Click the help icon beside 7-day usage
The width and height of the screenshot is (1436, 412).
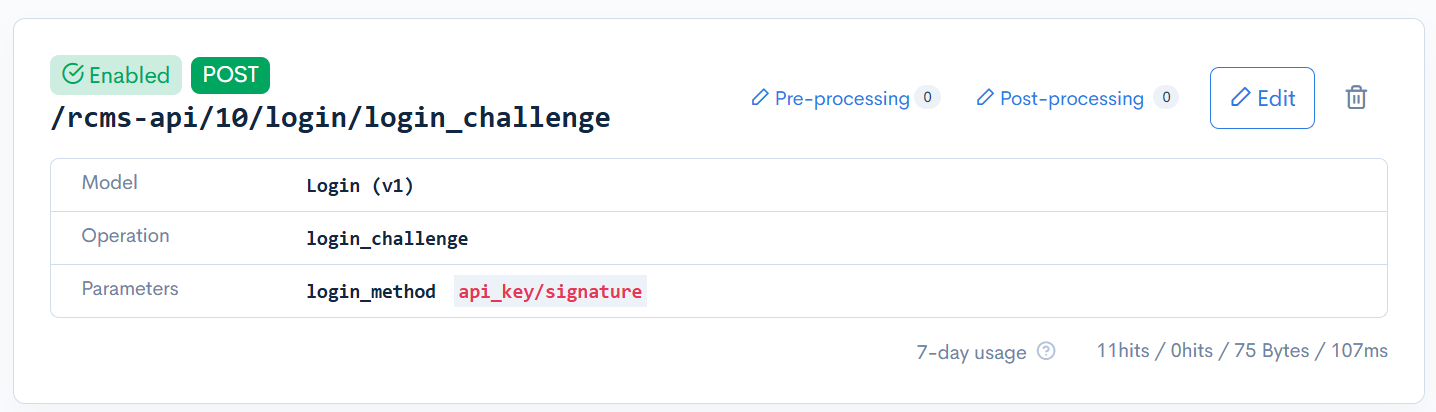point(1046,351)
